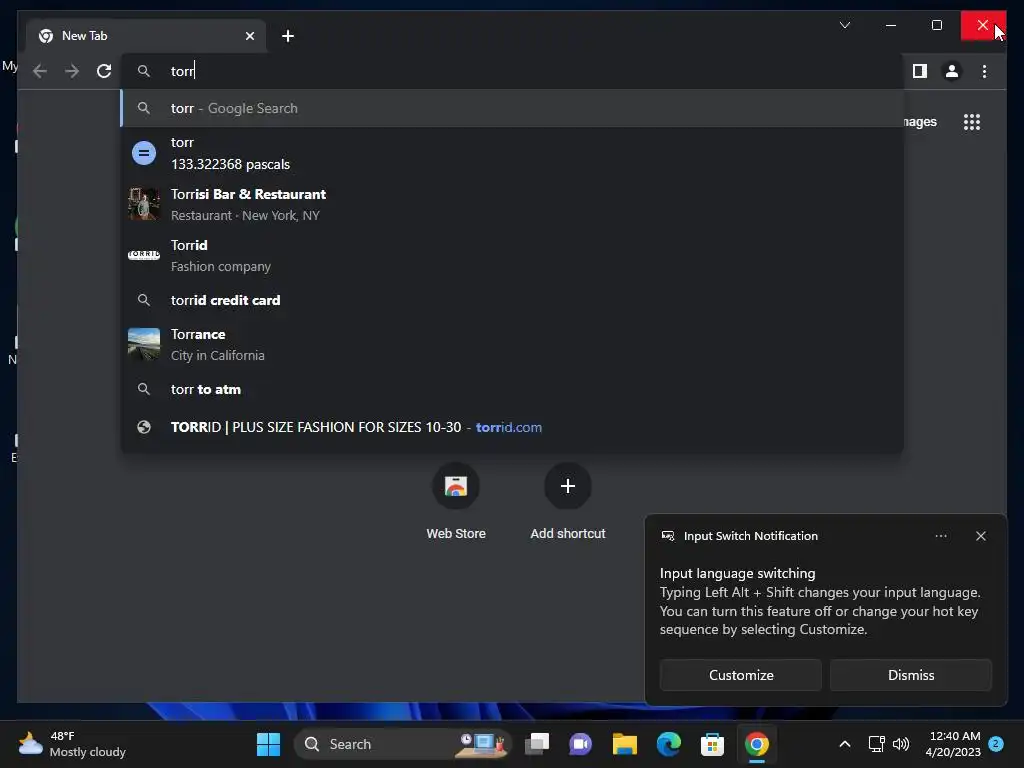The height and width of the screenshot is (768, 1024).
Task: Click the Torrisi restaurant thumbnail image
Action: [144, 204]
